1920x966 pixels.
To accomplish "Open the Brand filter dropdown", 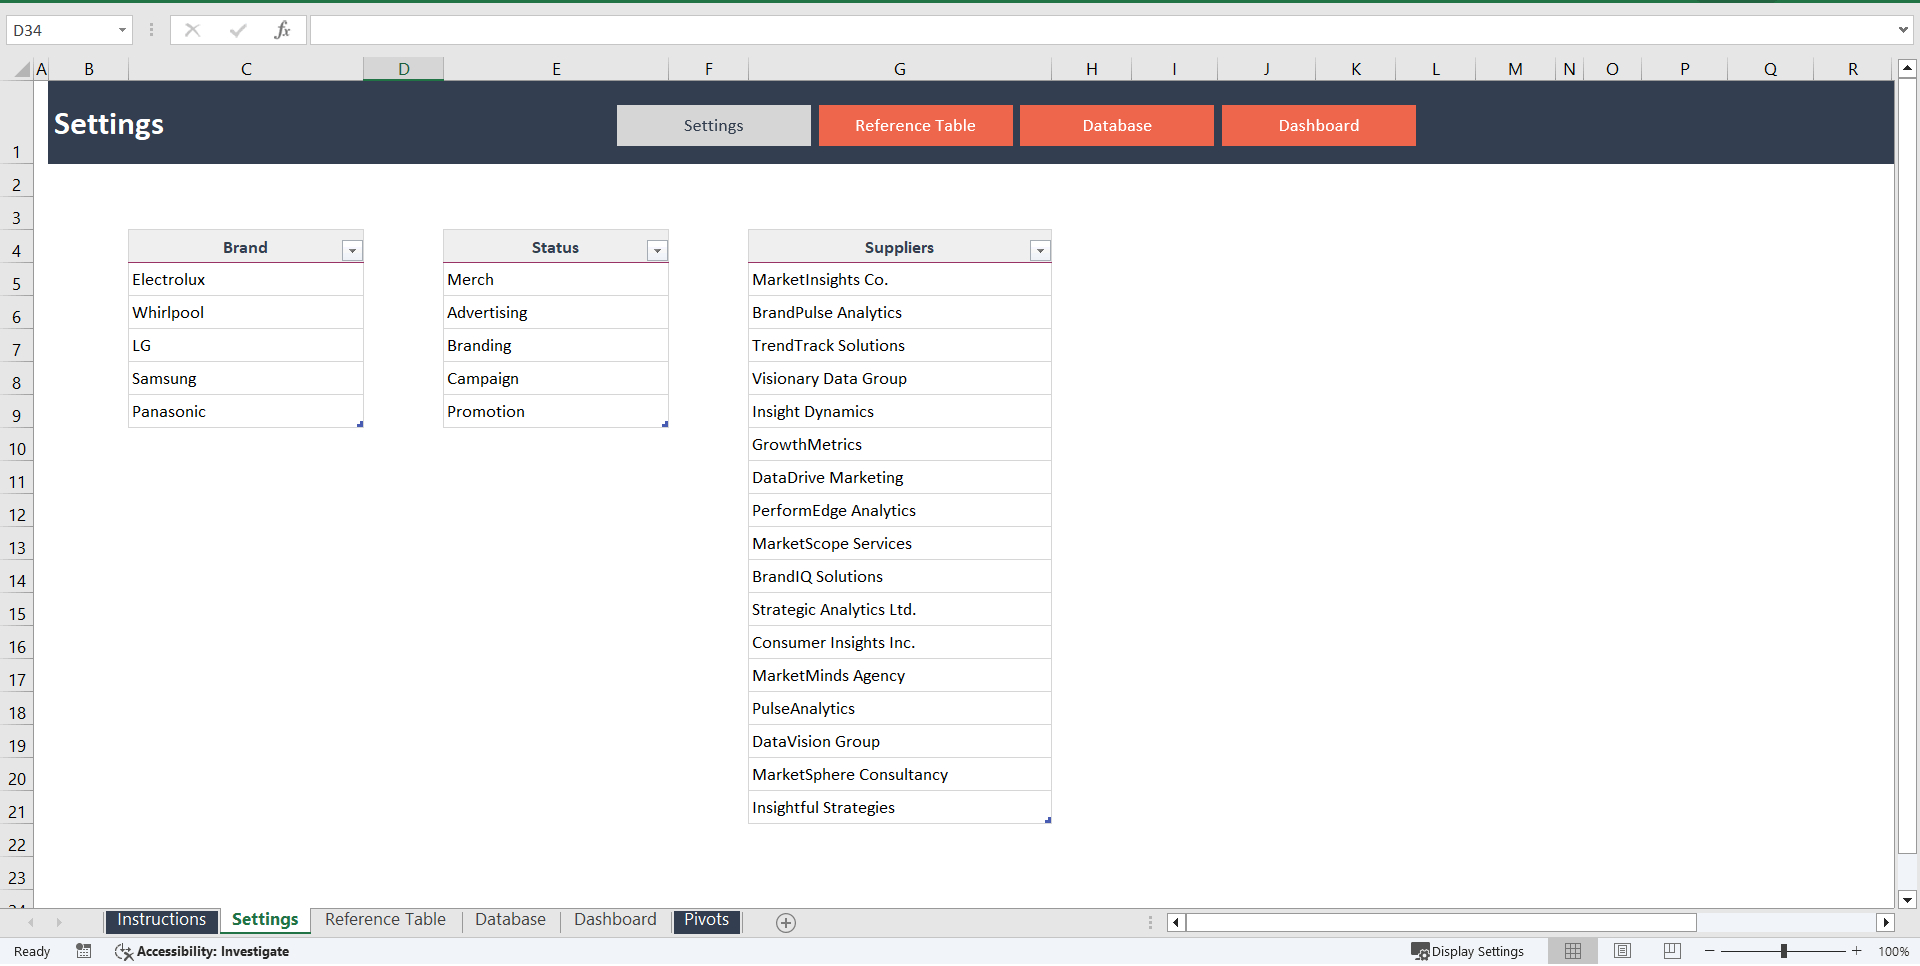I will [x=352, y=250].
